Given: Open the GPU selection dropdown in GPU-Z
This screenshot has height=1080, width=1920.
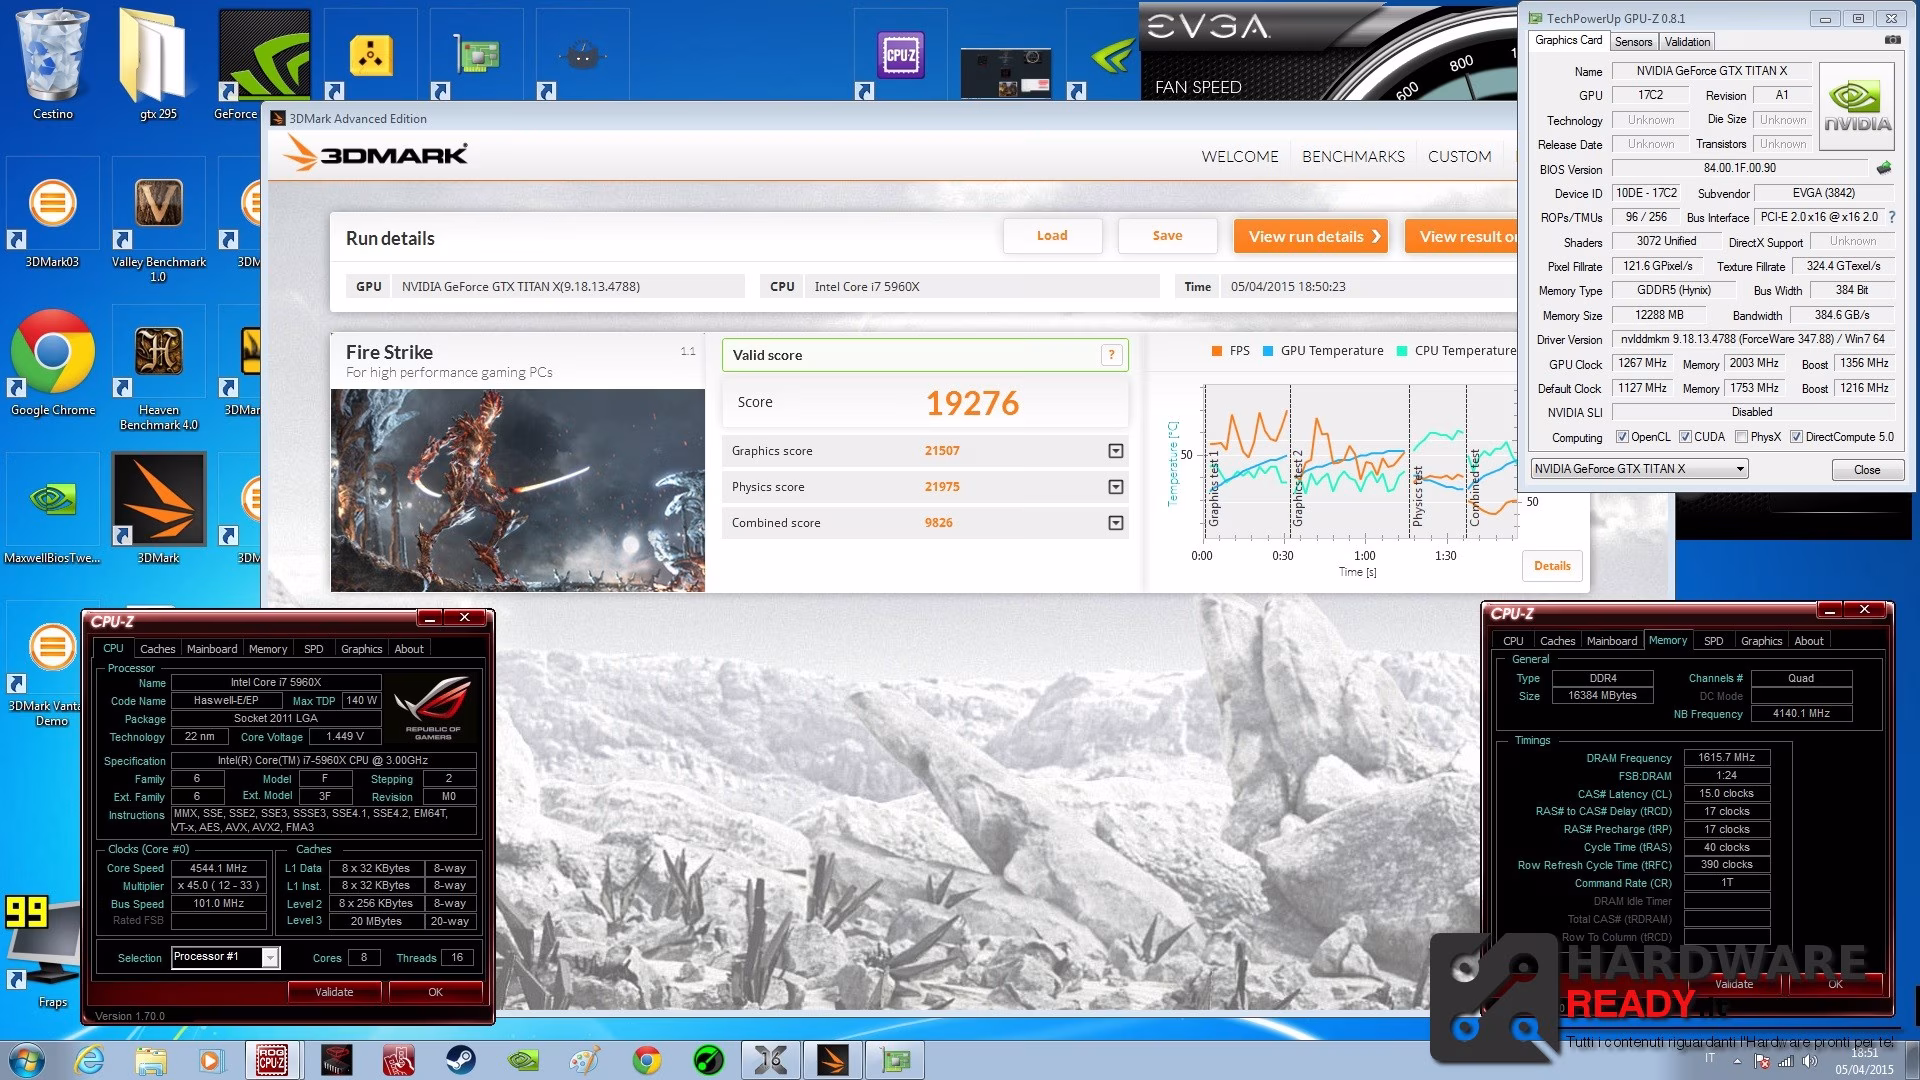Looking at the screenshot, I should click(1640, 469).
